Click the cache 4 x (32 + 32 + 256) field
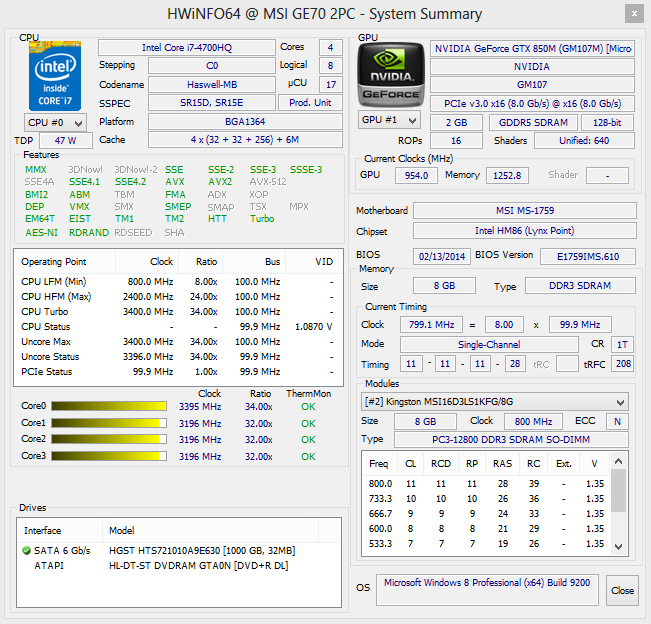Image resolution: width=651 pixels, height=624 pixels. tap(245, 139)
